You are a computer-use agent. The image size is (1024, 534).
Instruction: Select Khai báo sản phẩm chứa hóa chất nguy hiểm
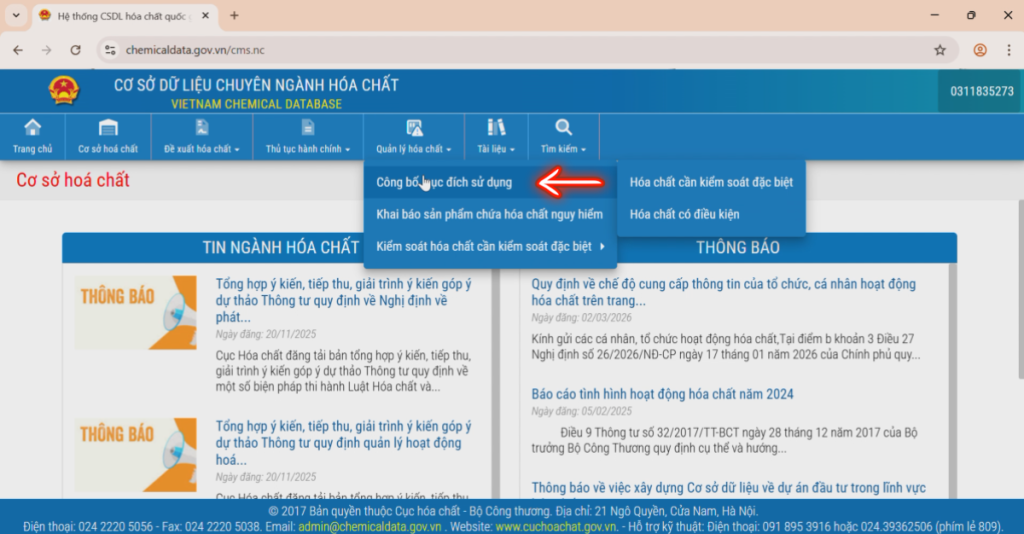coord(489,214)
